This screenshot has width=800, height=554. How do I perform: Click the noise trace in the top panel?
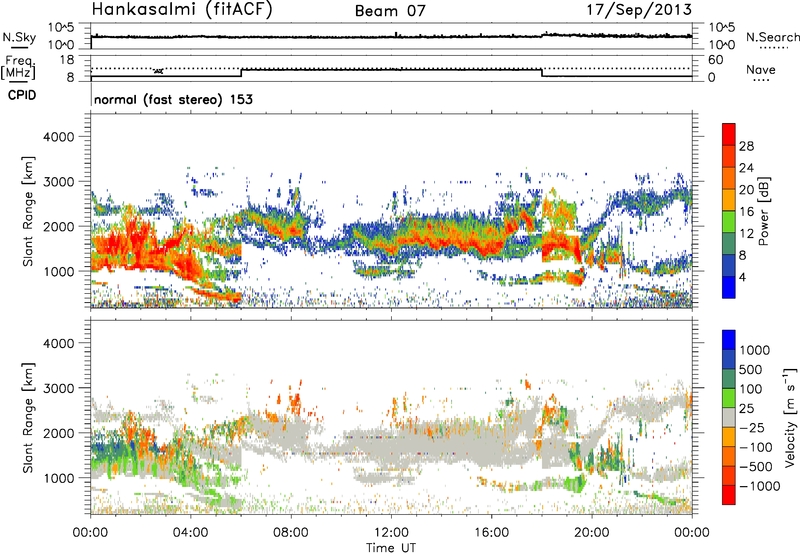coord(391,36)
